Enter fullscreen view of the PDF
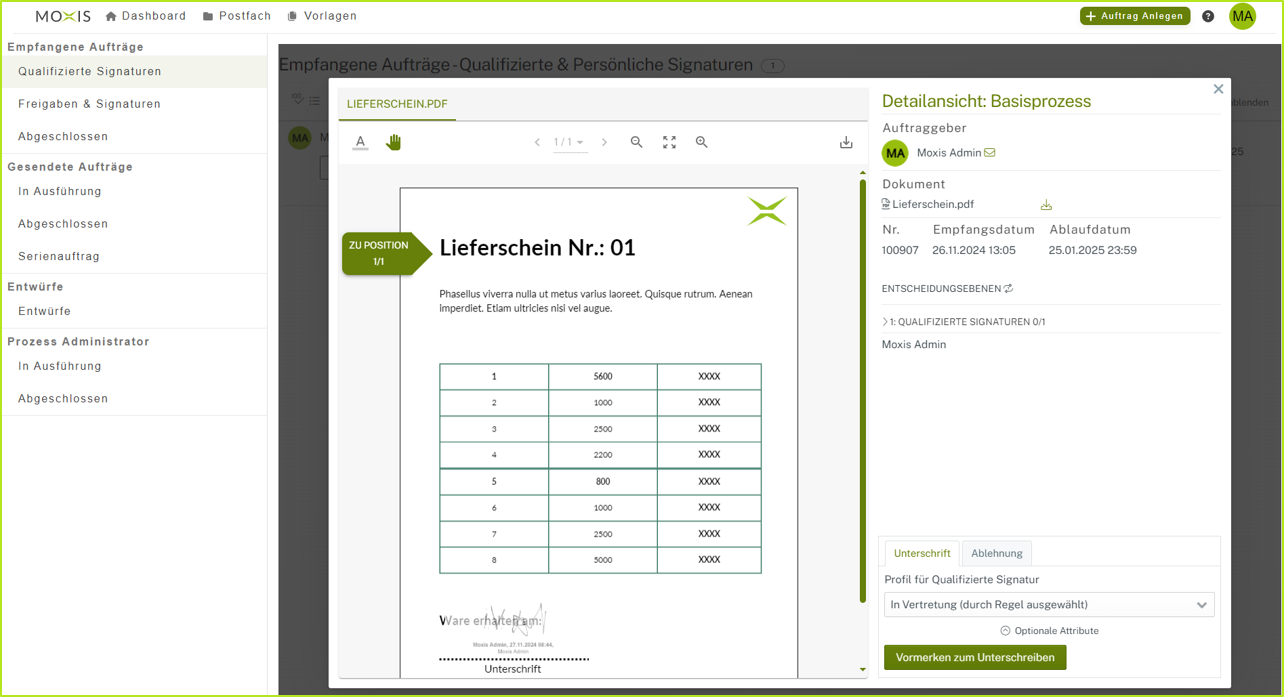This screenshot has width=1284, height=697. tap(669, 142)
